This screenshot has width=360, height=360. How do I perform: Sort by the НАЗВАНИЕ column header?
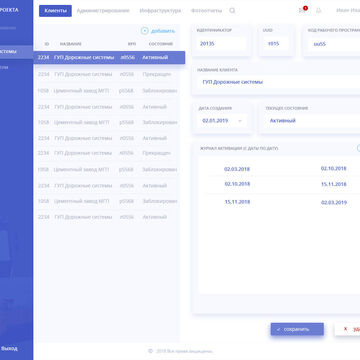click(x=71, y=44)
